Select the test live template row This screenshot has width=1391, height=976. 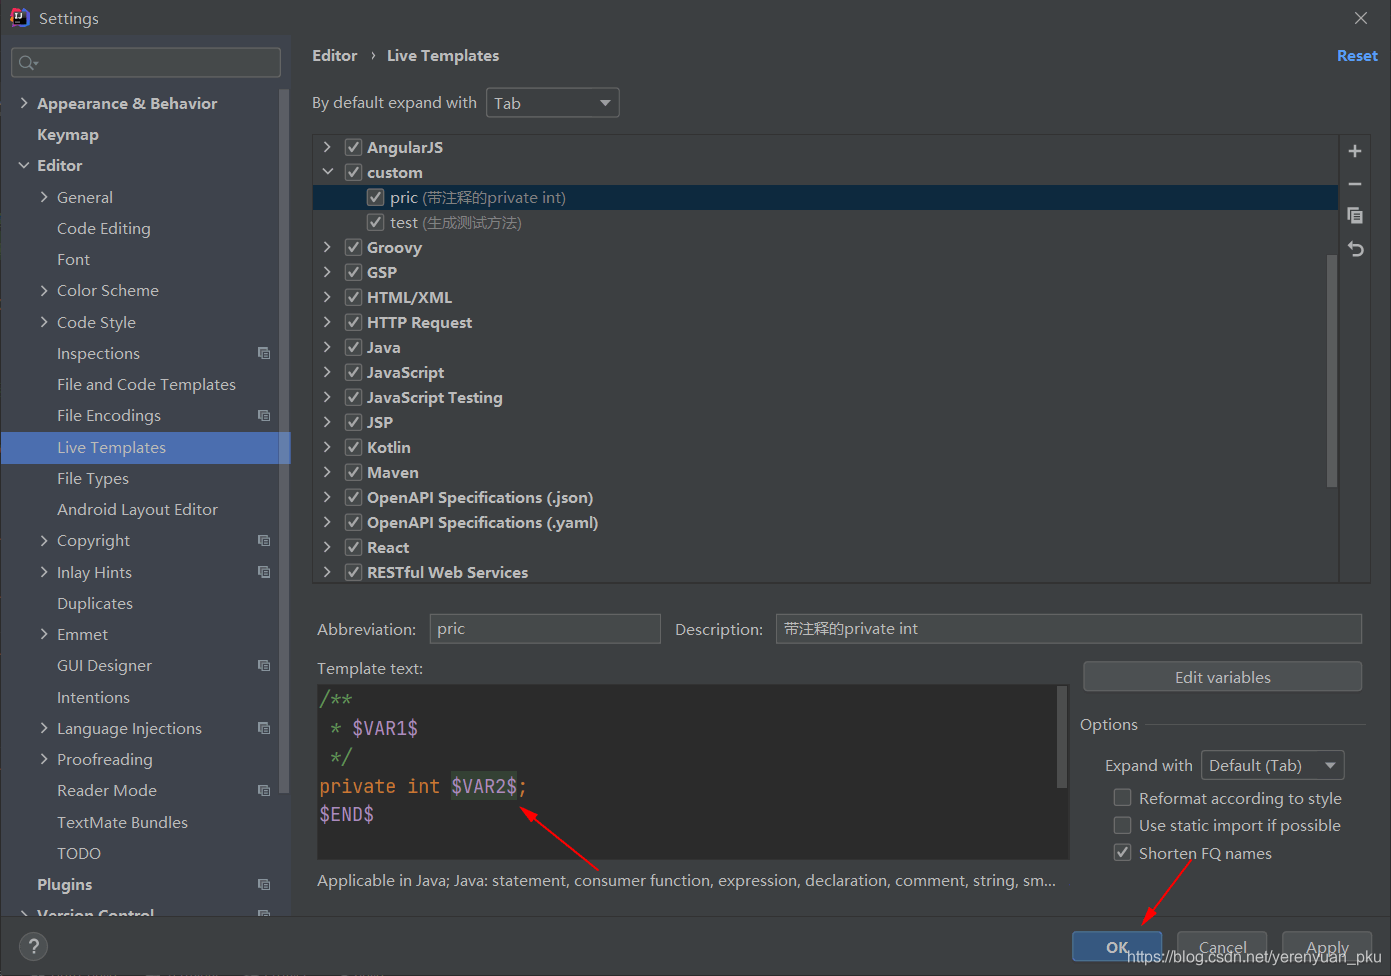[825, 222]
